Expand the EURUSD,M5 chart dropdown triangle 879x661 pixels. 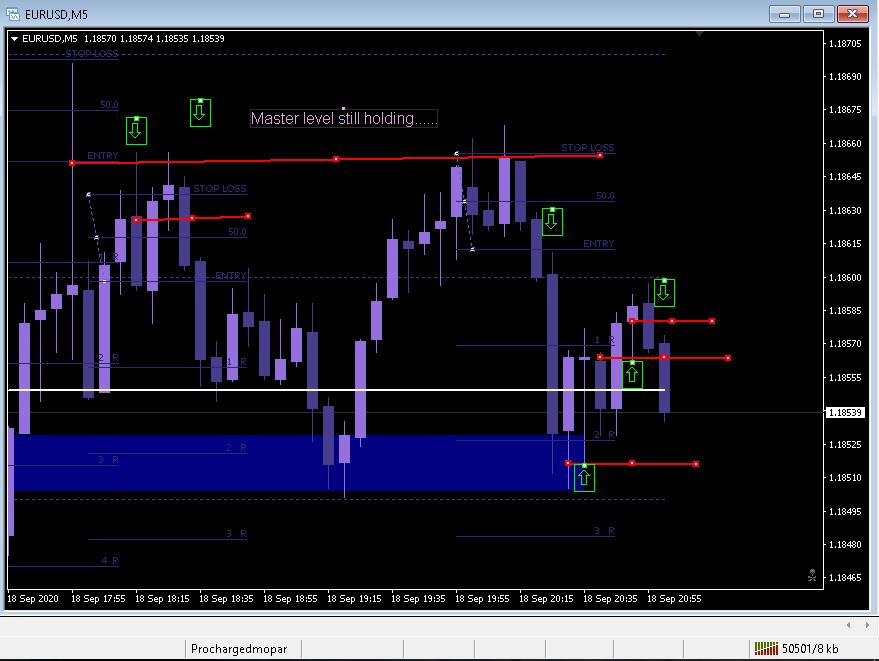click(15, 39)
